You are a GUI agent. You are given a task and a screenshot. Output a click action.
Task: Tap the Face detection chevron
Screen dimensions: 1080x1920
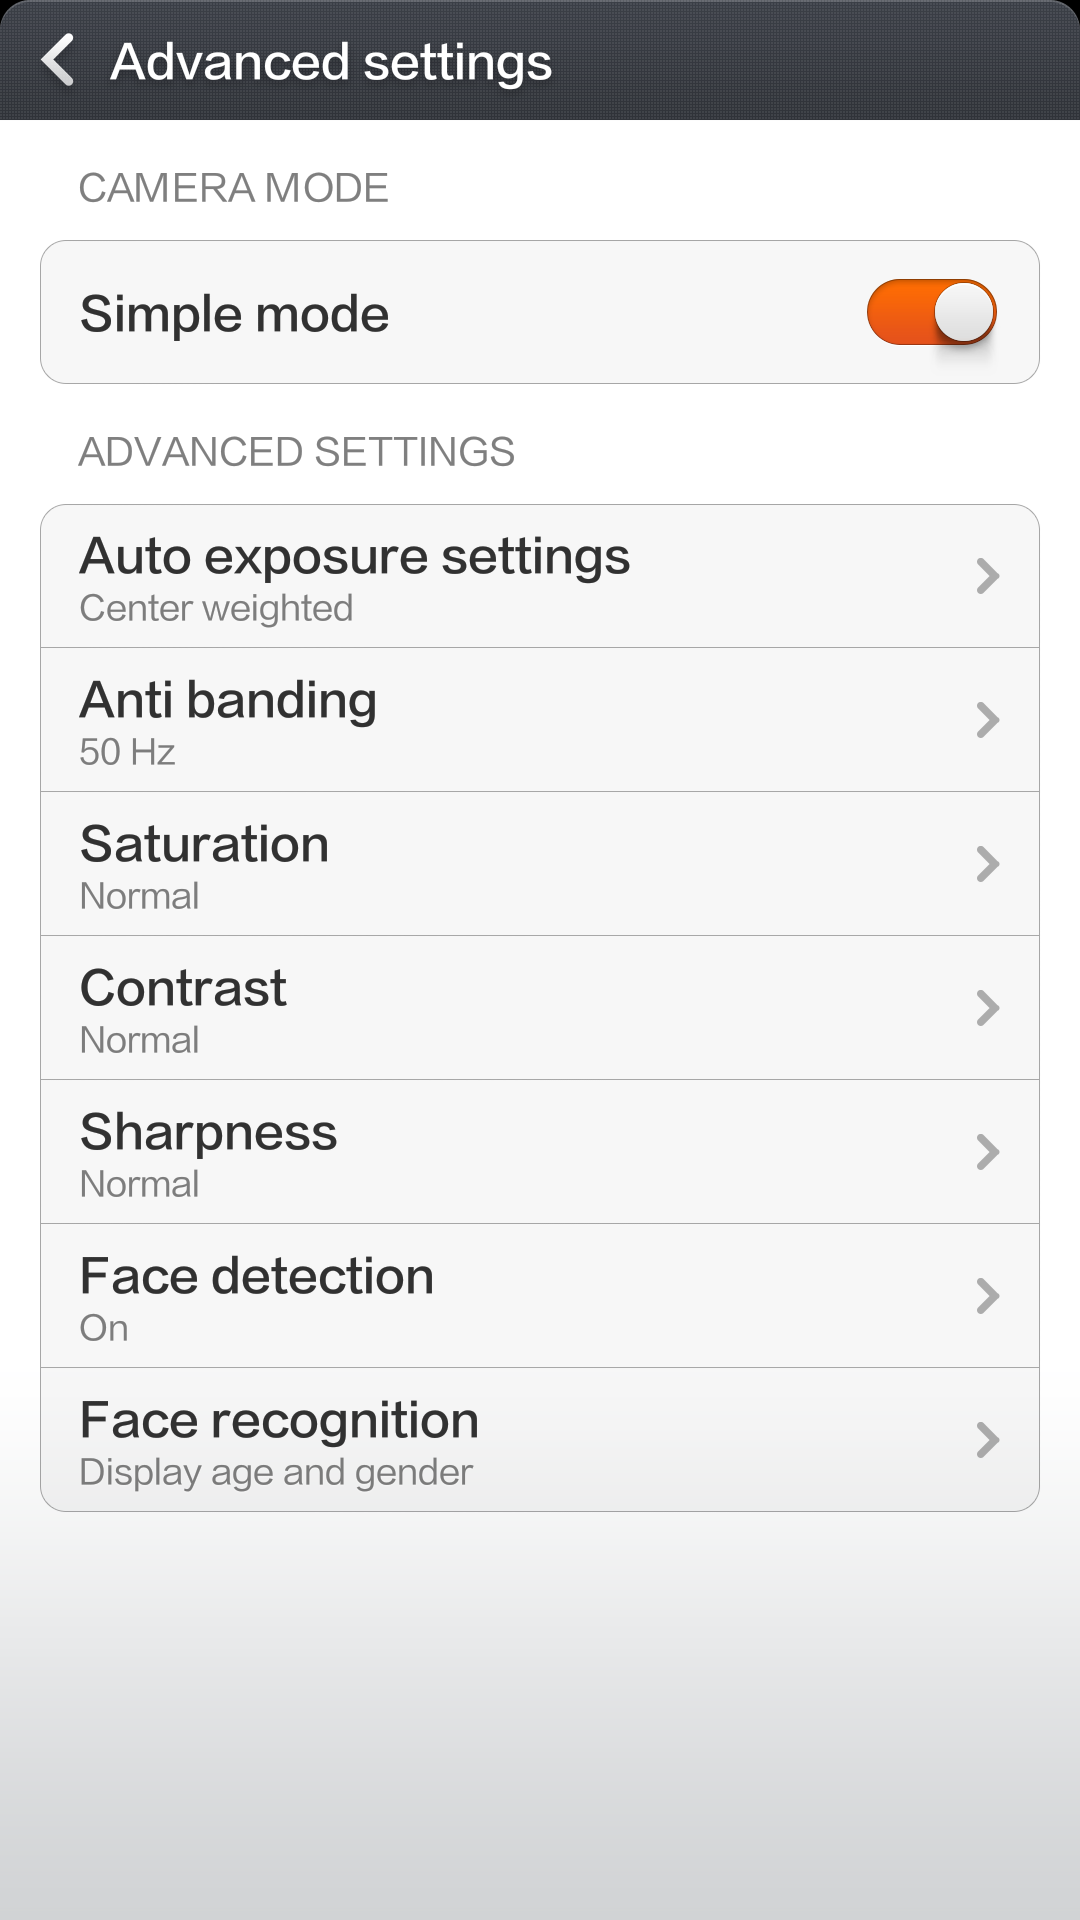pyautogui.click(x=987, y=1296)
